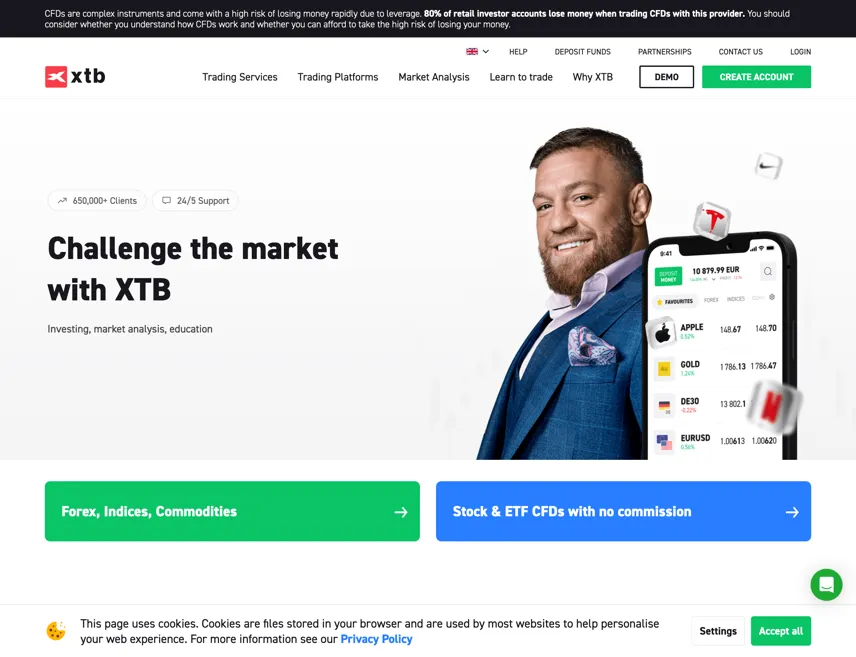
Task: Click the Netflix logo cube
Action: click(774, 404)
